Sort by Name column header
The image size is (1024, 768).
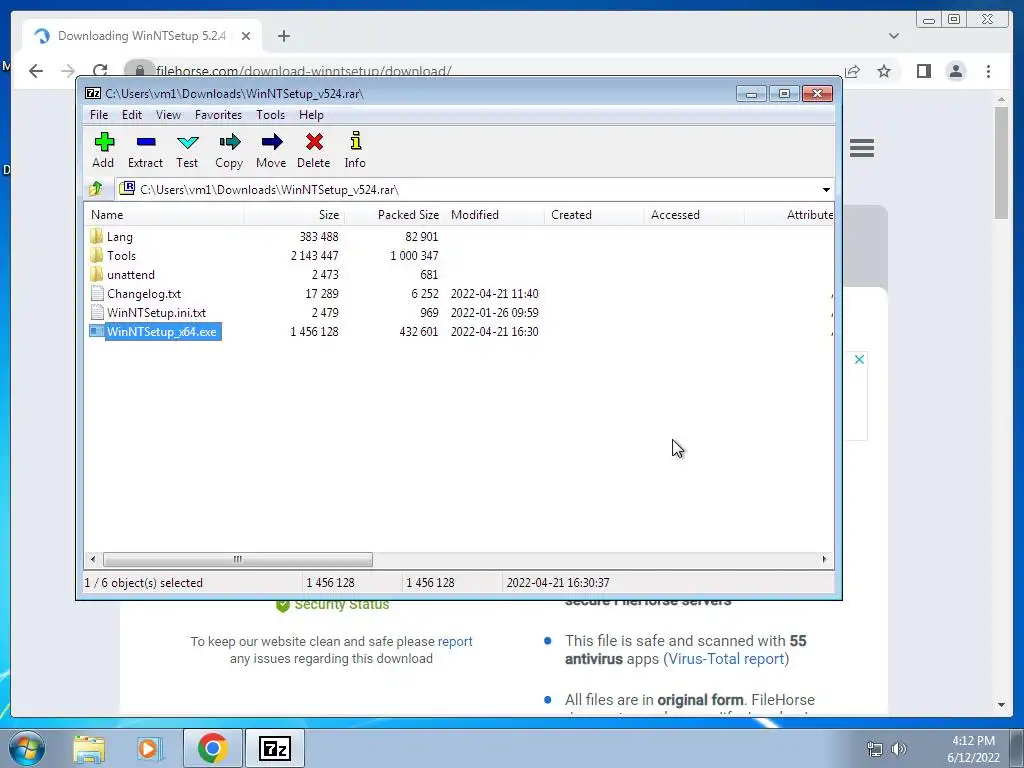click(x=165, y=215)
